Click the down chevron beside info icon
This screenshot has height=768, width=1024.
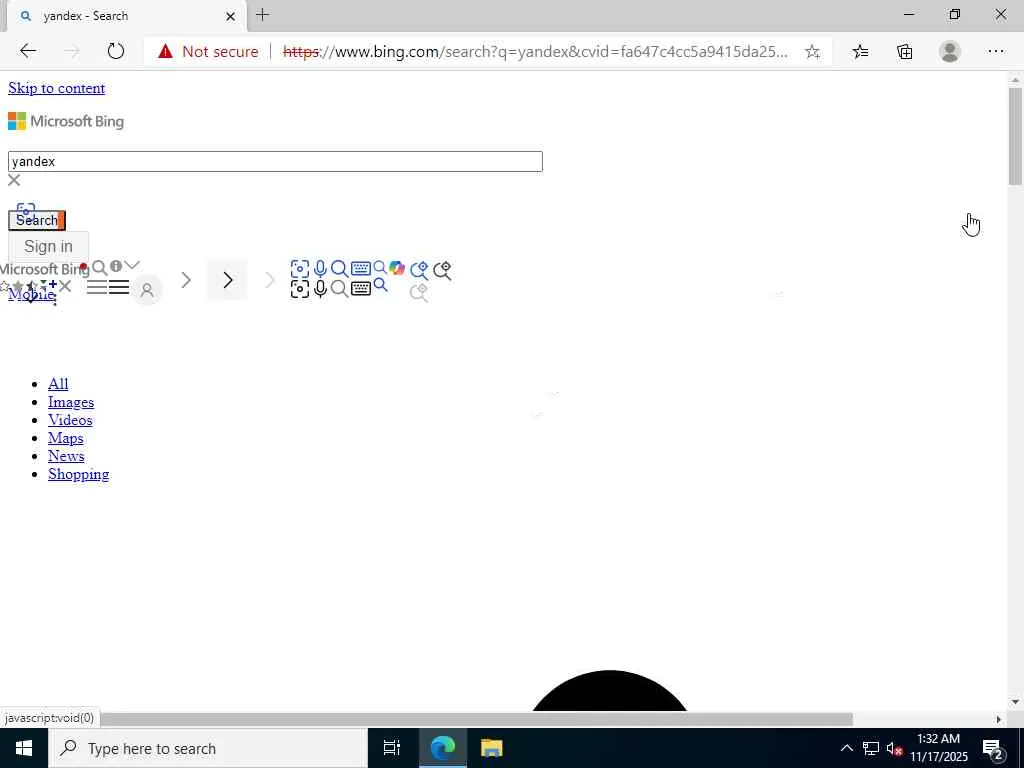(x=132, y=265)
